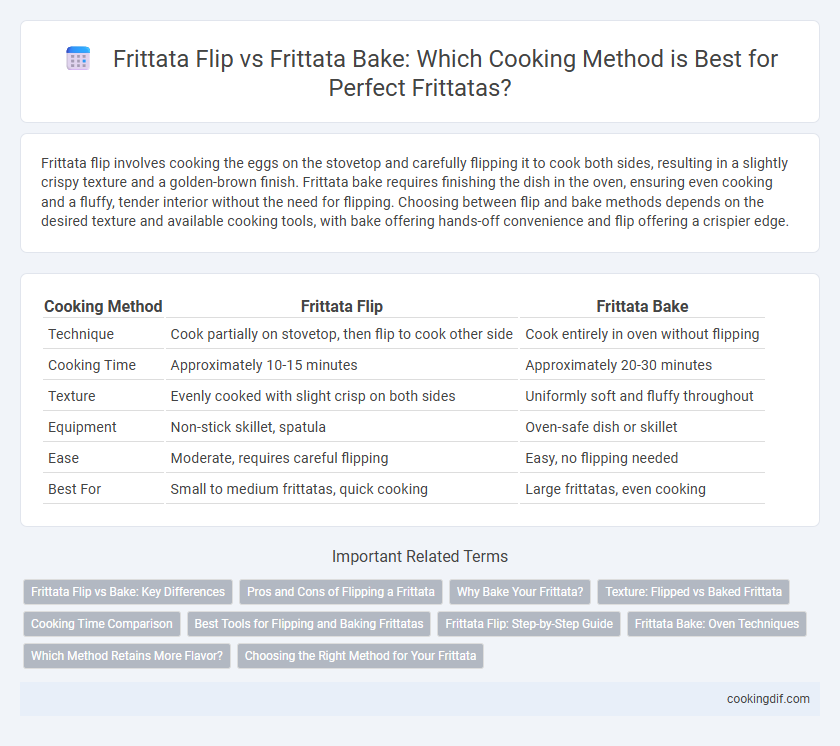840x746 pixels.
Task: Select the Best For row label
Action: tap(74, 489)
